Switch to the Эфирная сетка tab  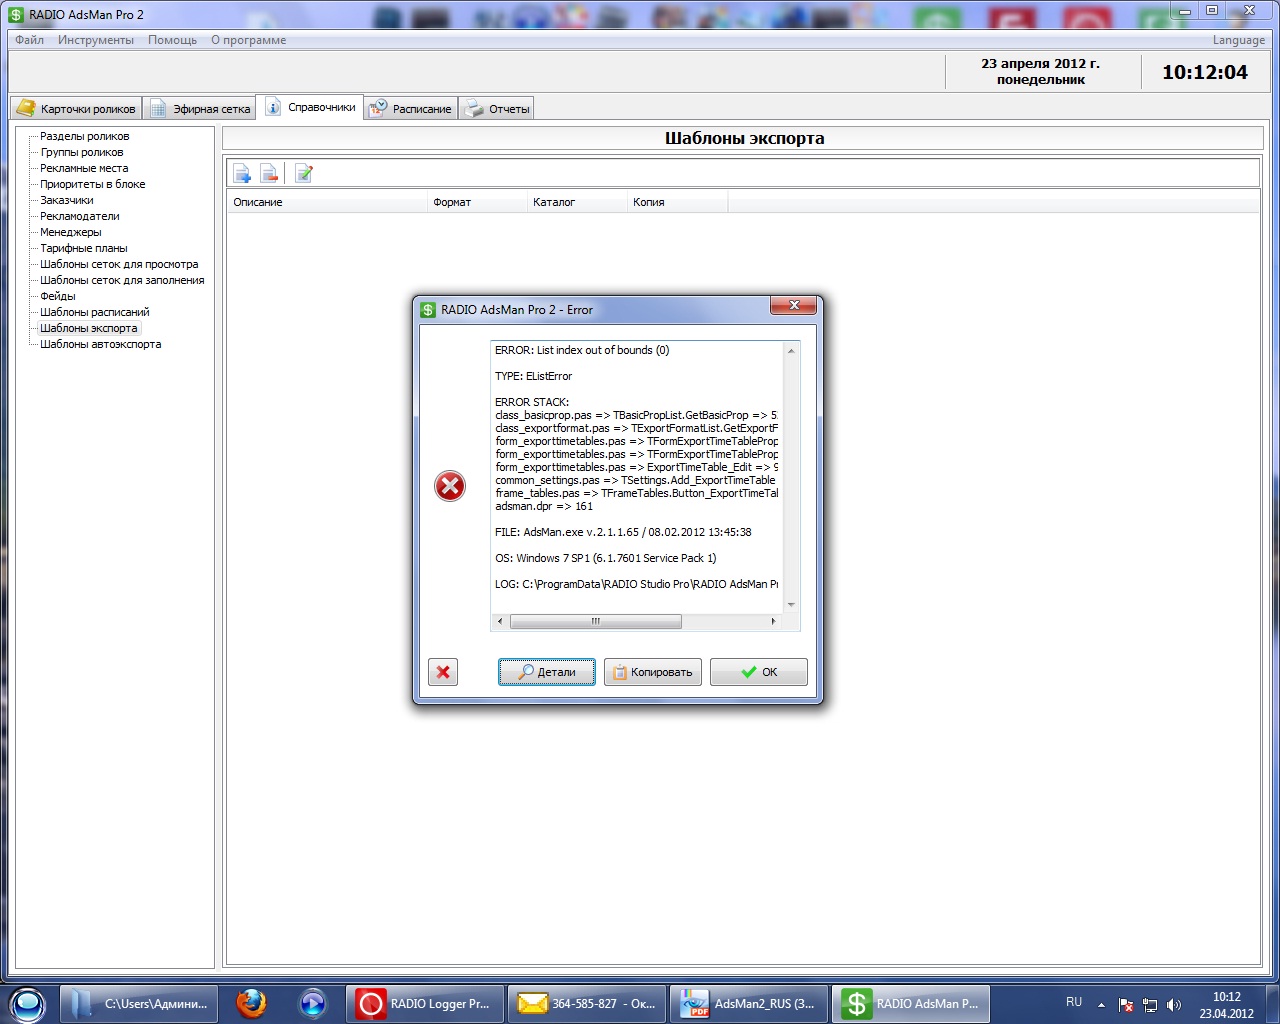click(x=199, y=108)
